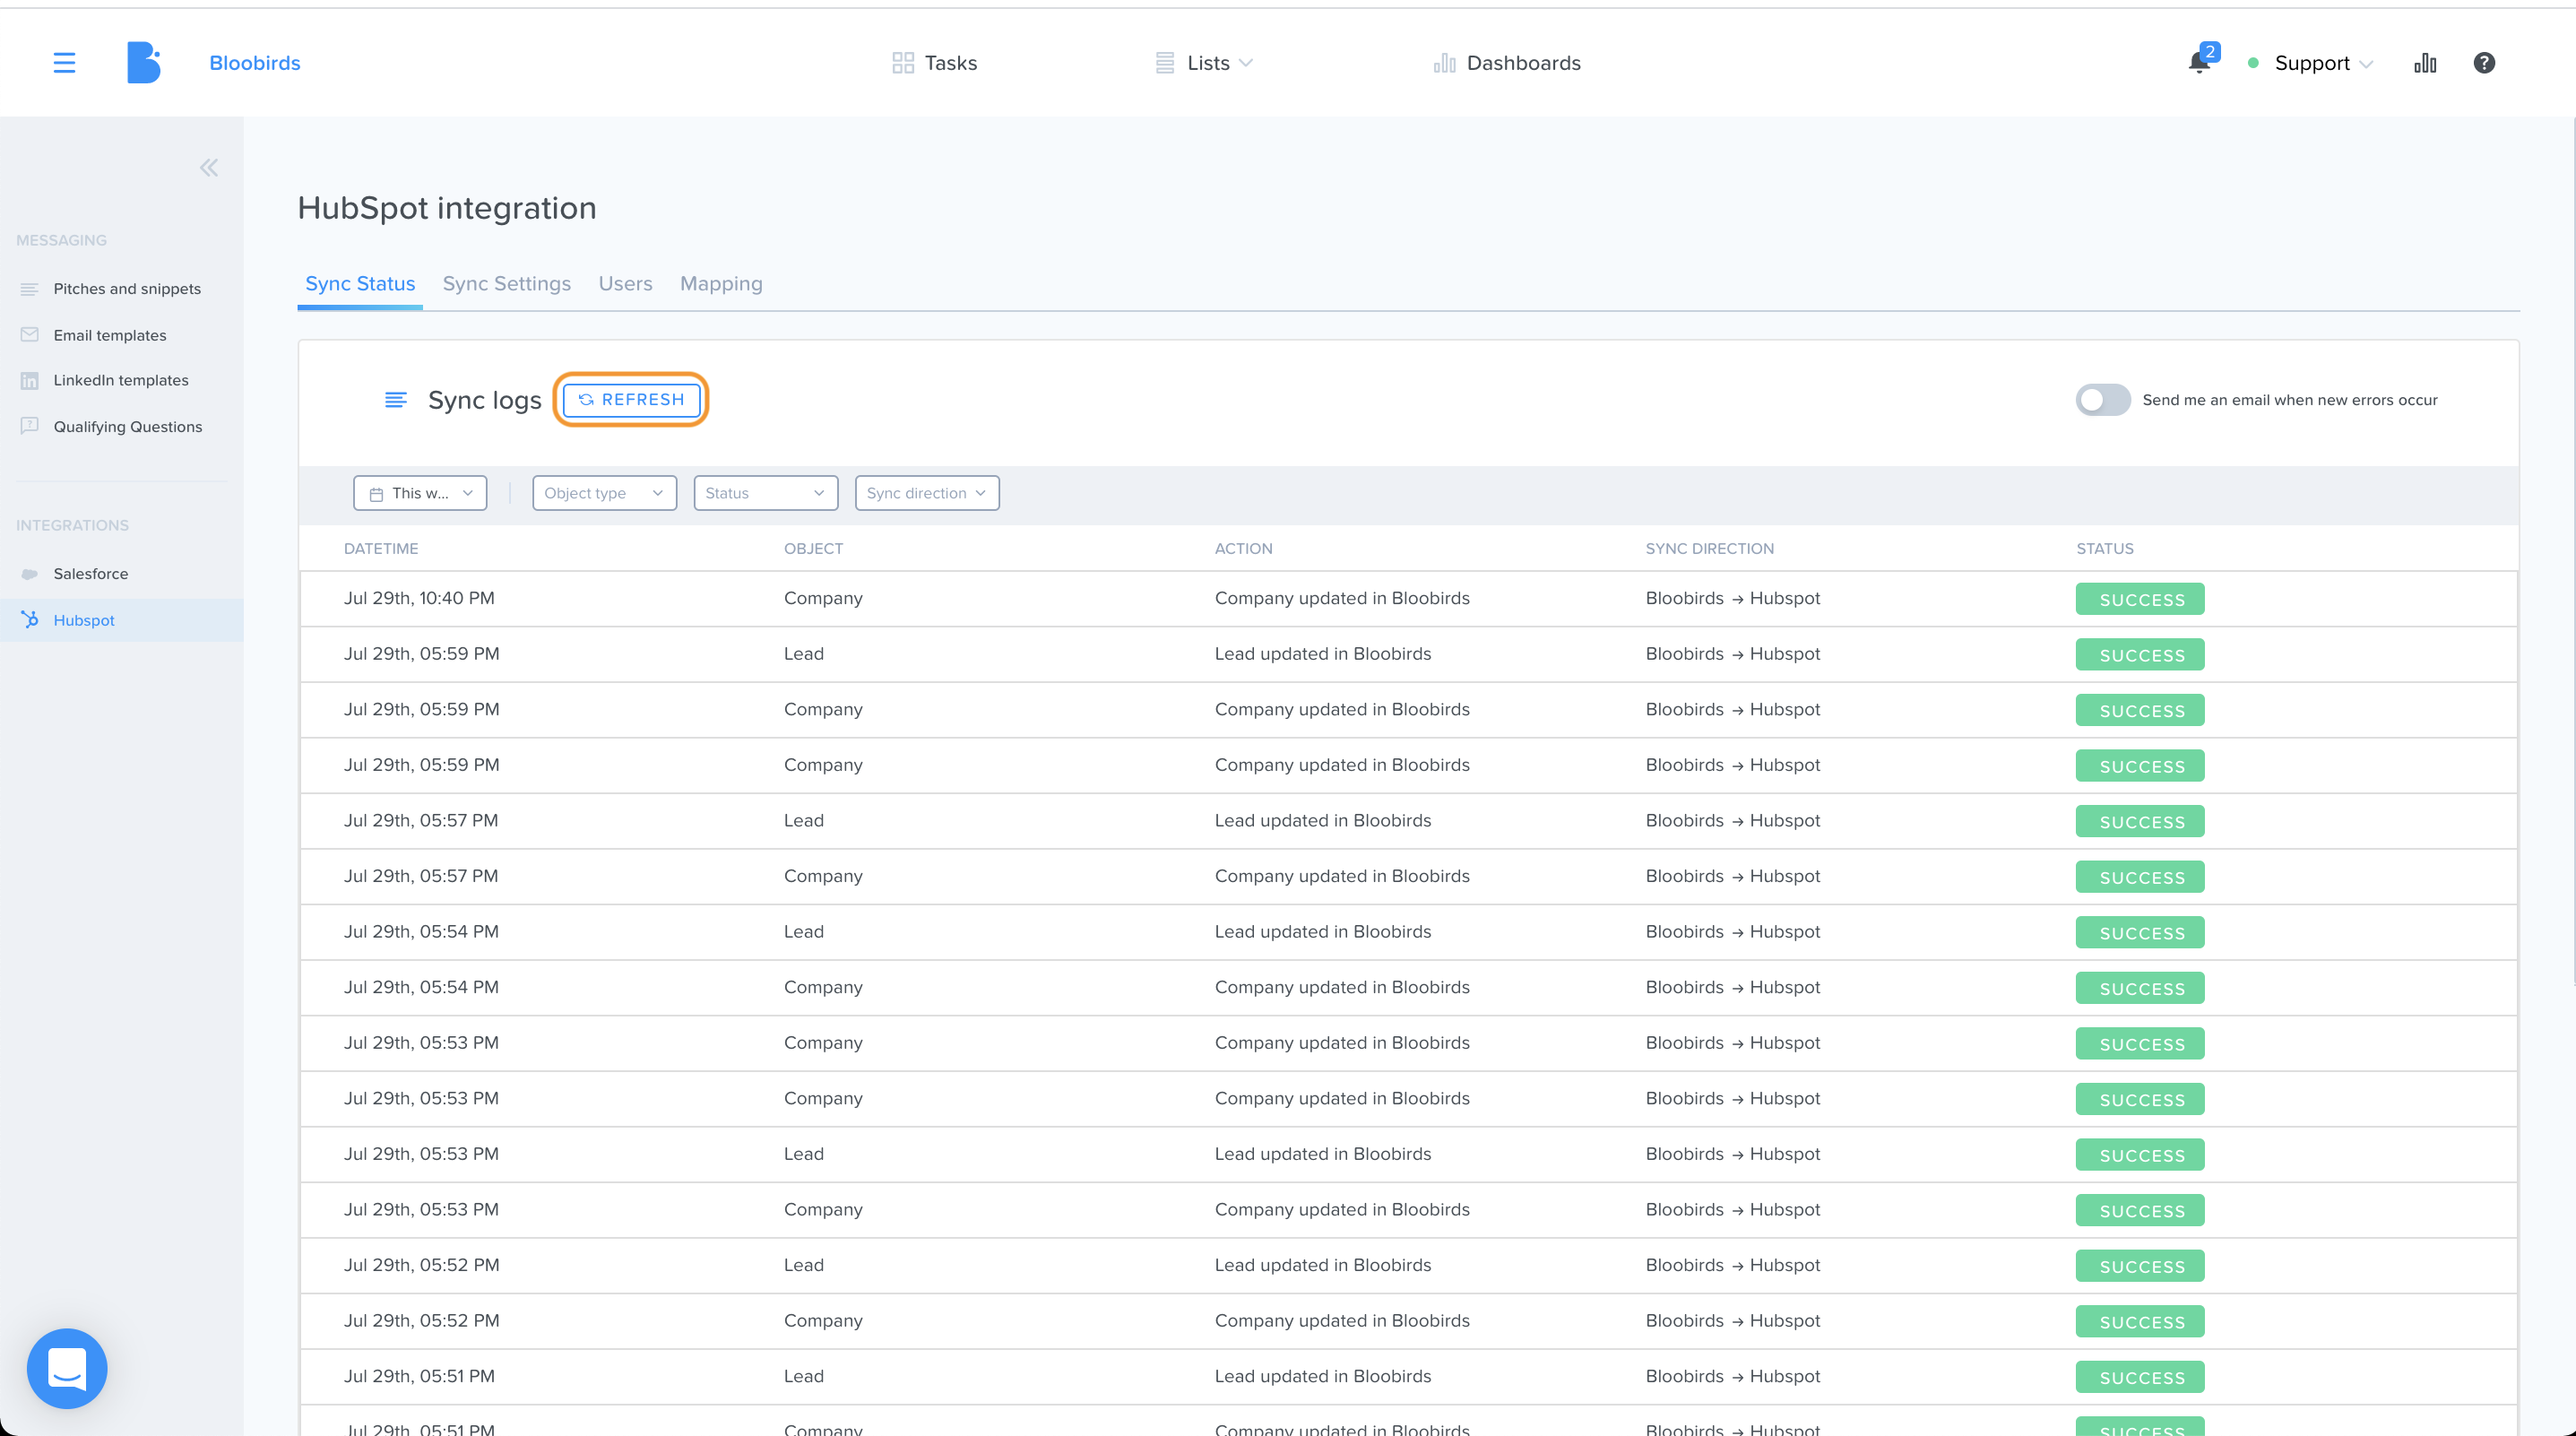Switch to the Mapping tab
Image resolution: width=2576 pixels, height=1436 pixels.
(721, 284)
